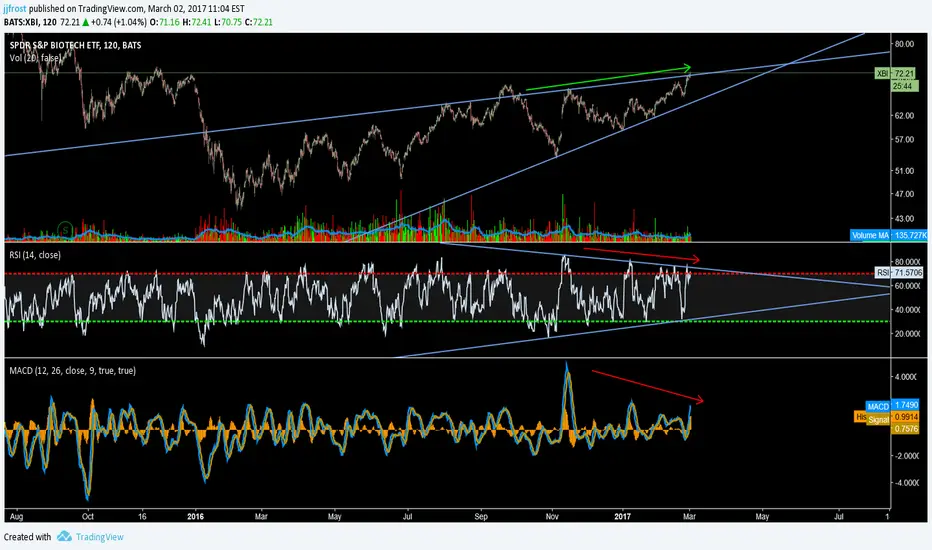The image size is (932, 550).
Task: Click the orange 0.9914 histogram value
Action: pyautogui.click(x=905, y=417)
